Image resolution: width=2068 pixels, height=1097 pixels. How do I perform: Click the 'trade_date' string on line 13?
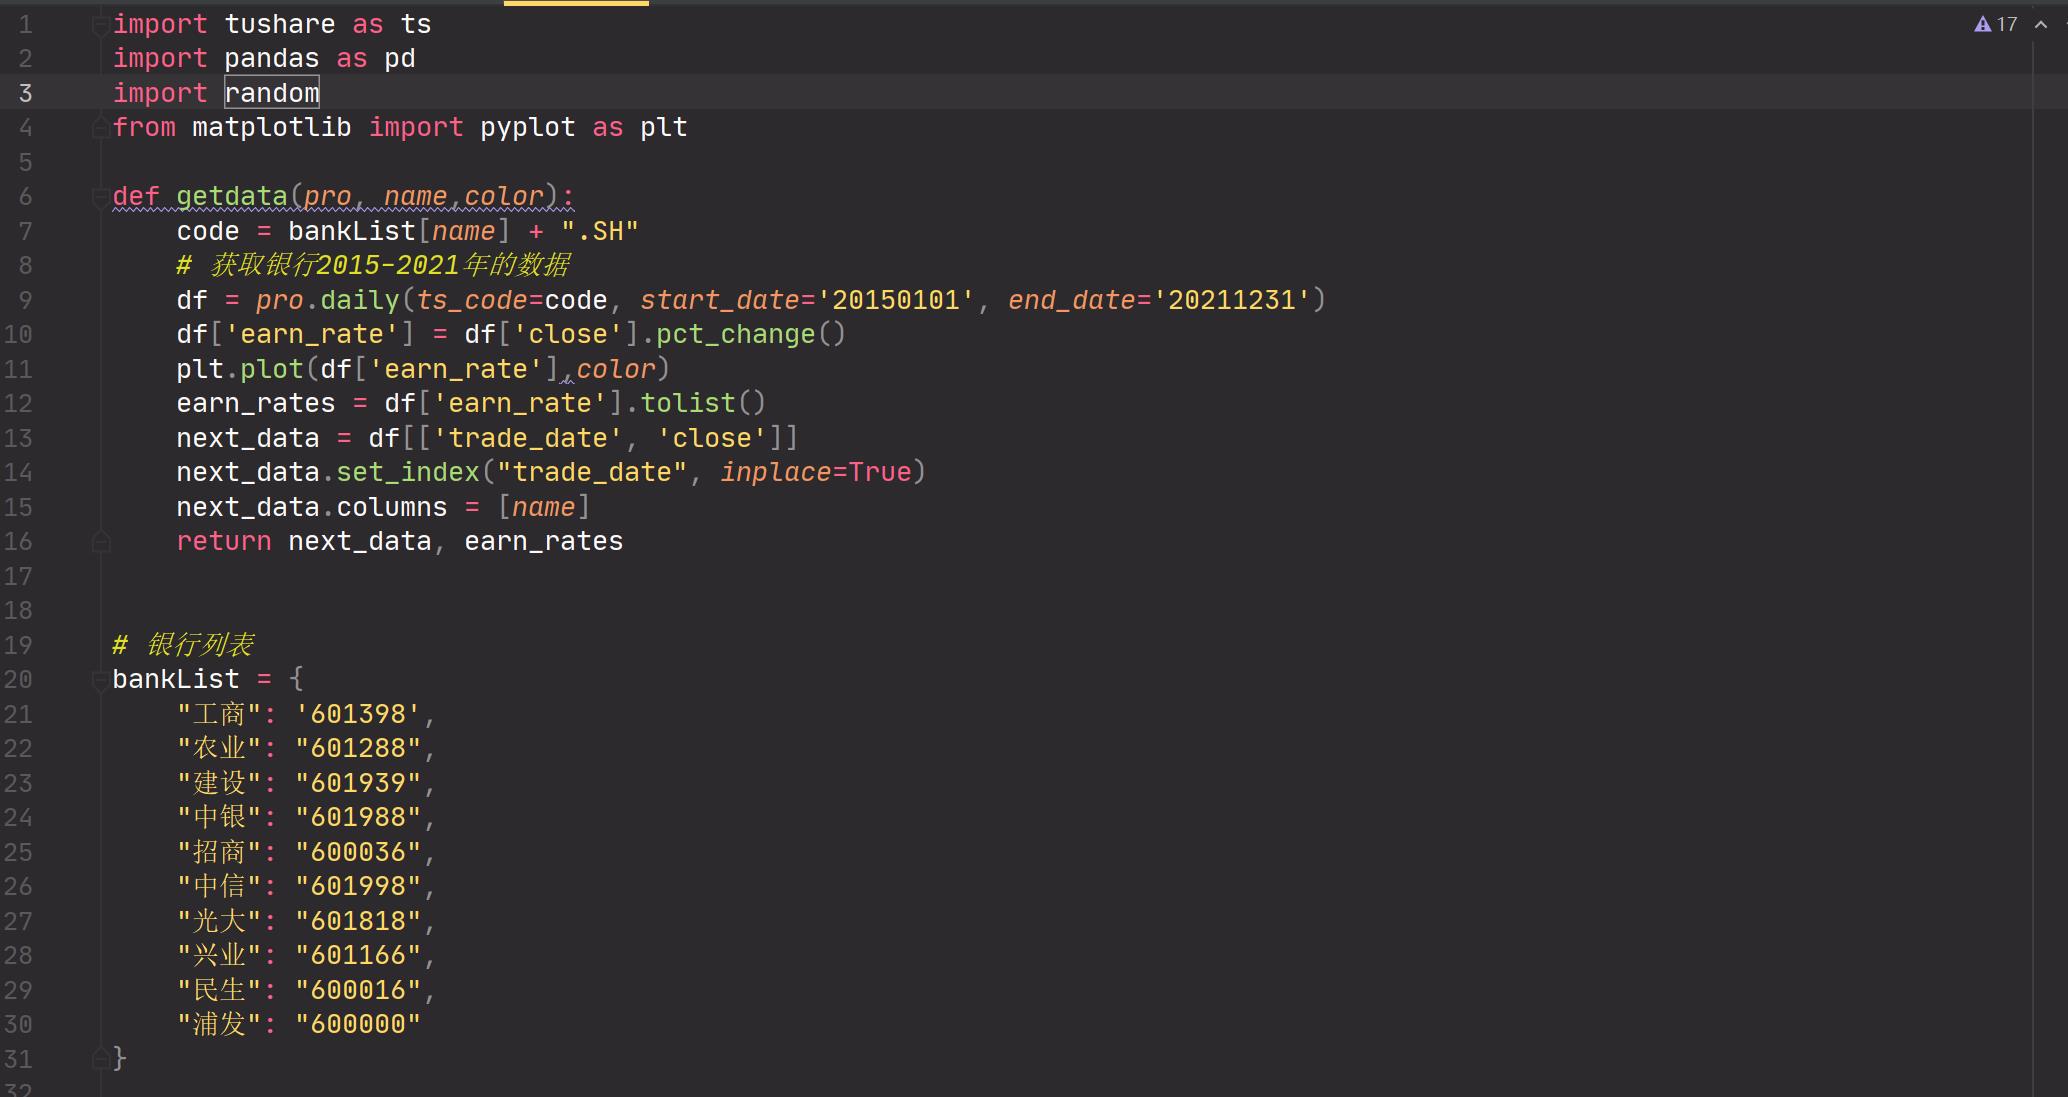[x=528, y=438]
